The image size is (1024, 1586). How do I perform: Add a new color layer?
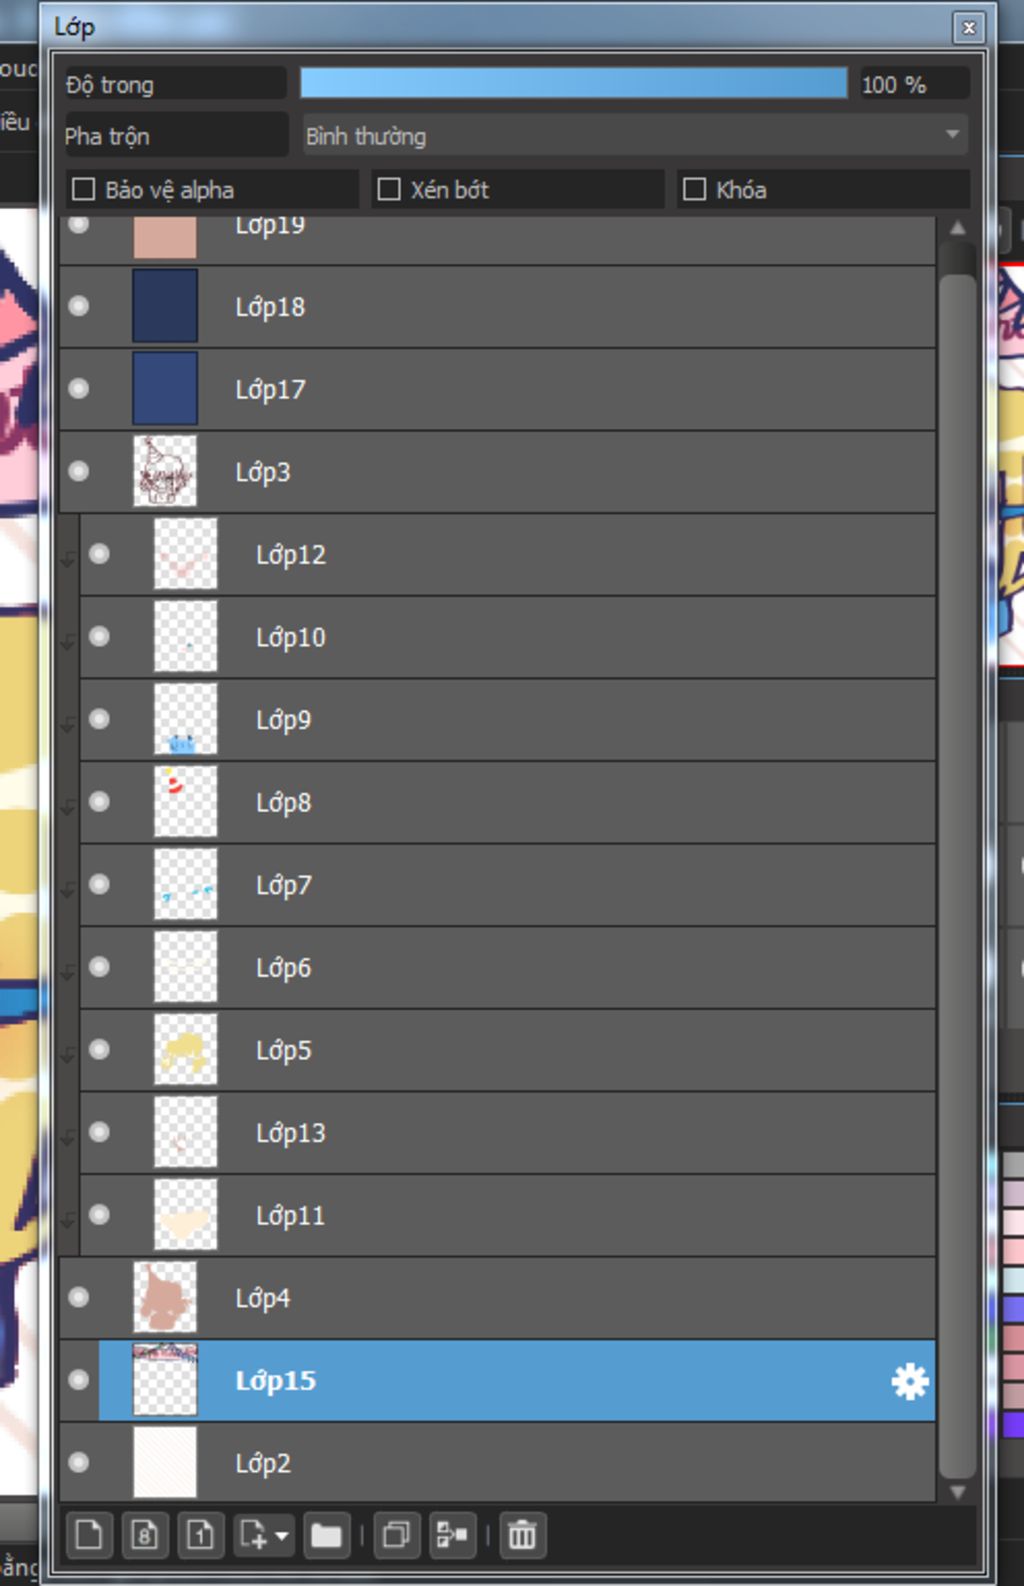pyautogui.click(x=89, y=1534)
